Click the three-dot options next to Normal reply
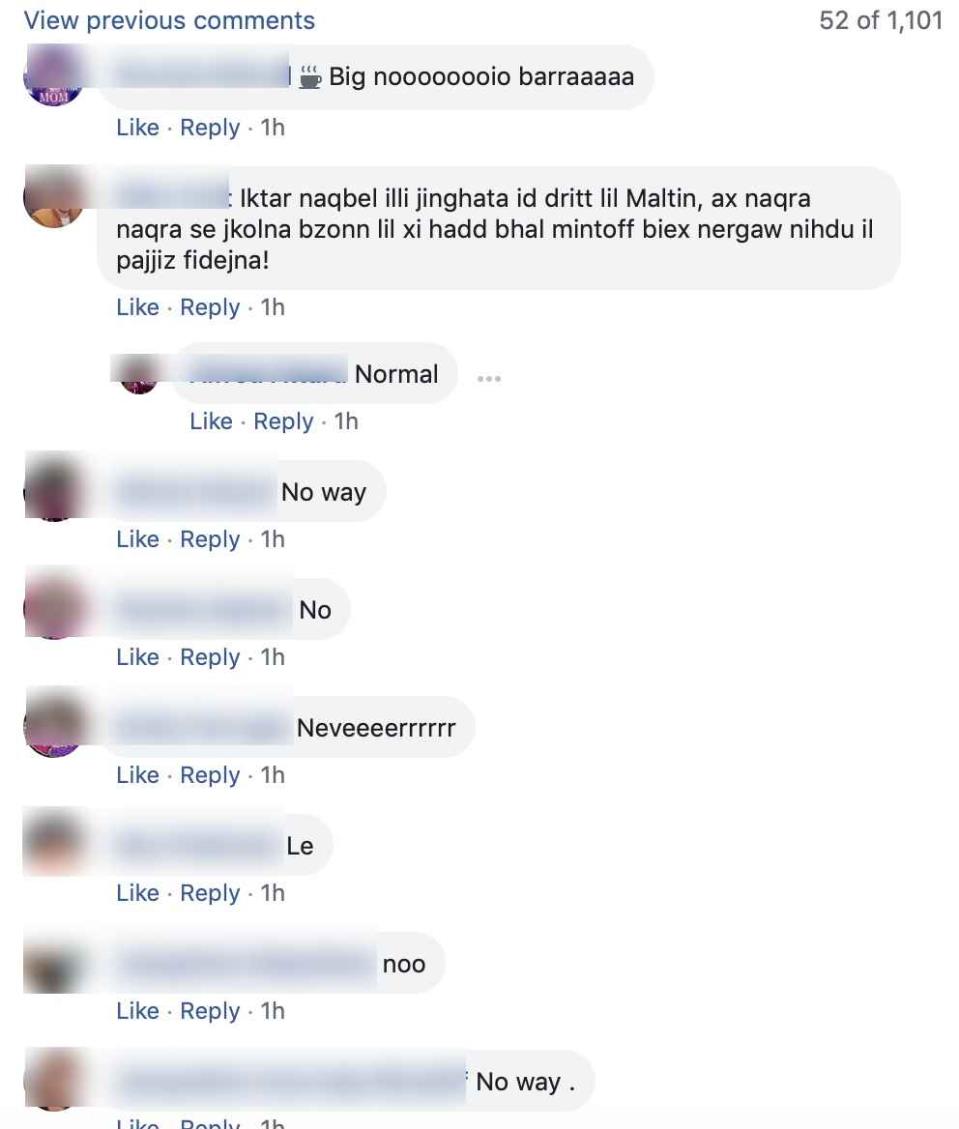Screen dimensions: 959x1129 point(489,378)
